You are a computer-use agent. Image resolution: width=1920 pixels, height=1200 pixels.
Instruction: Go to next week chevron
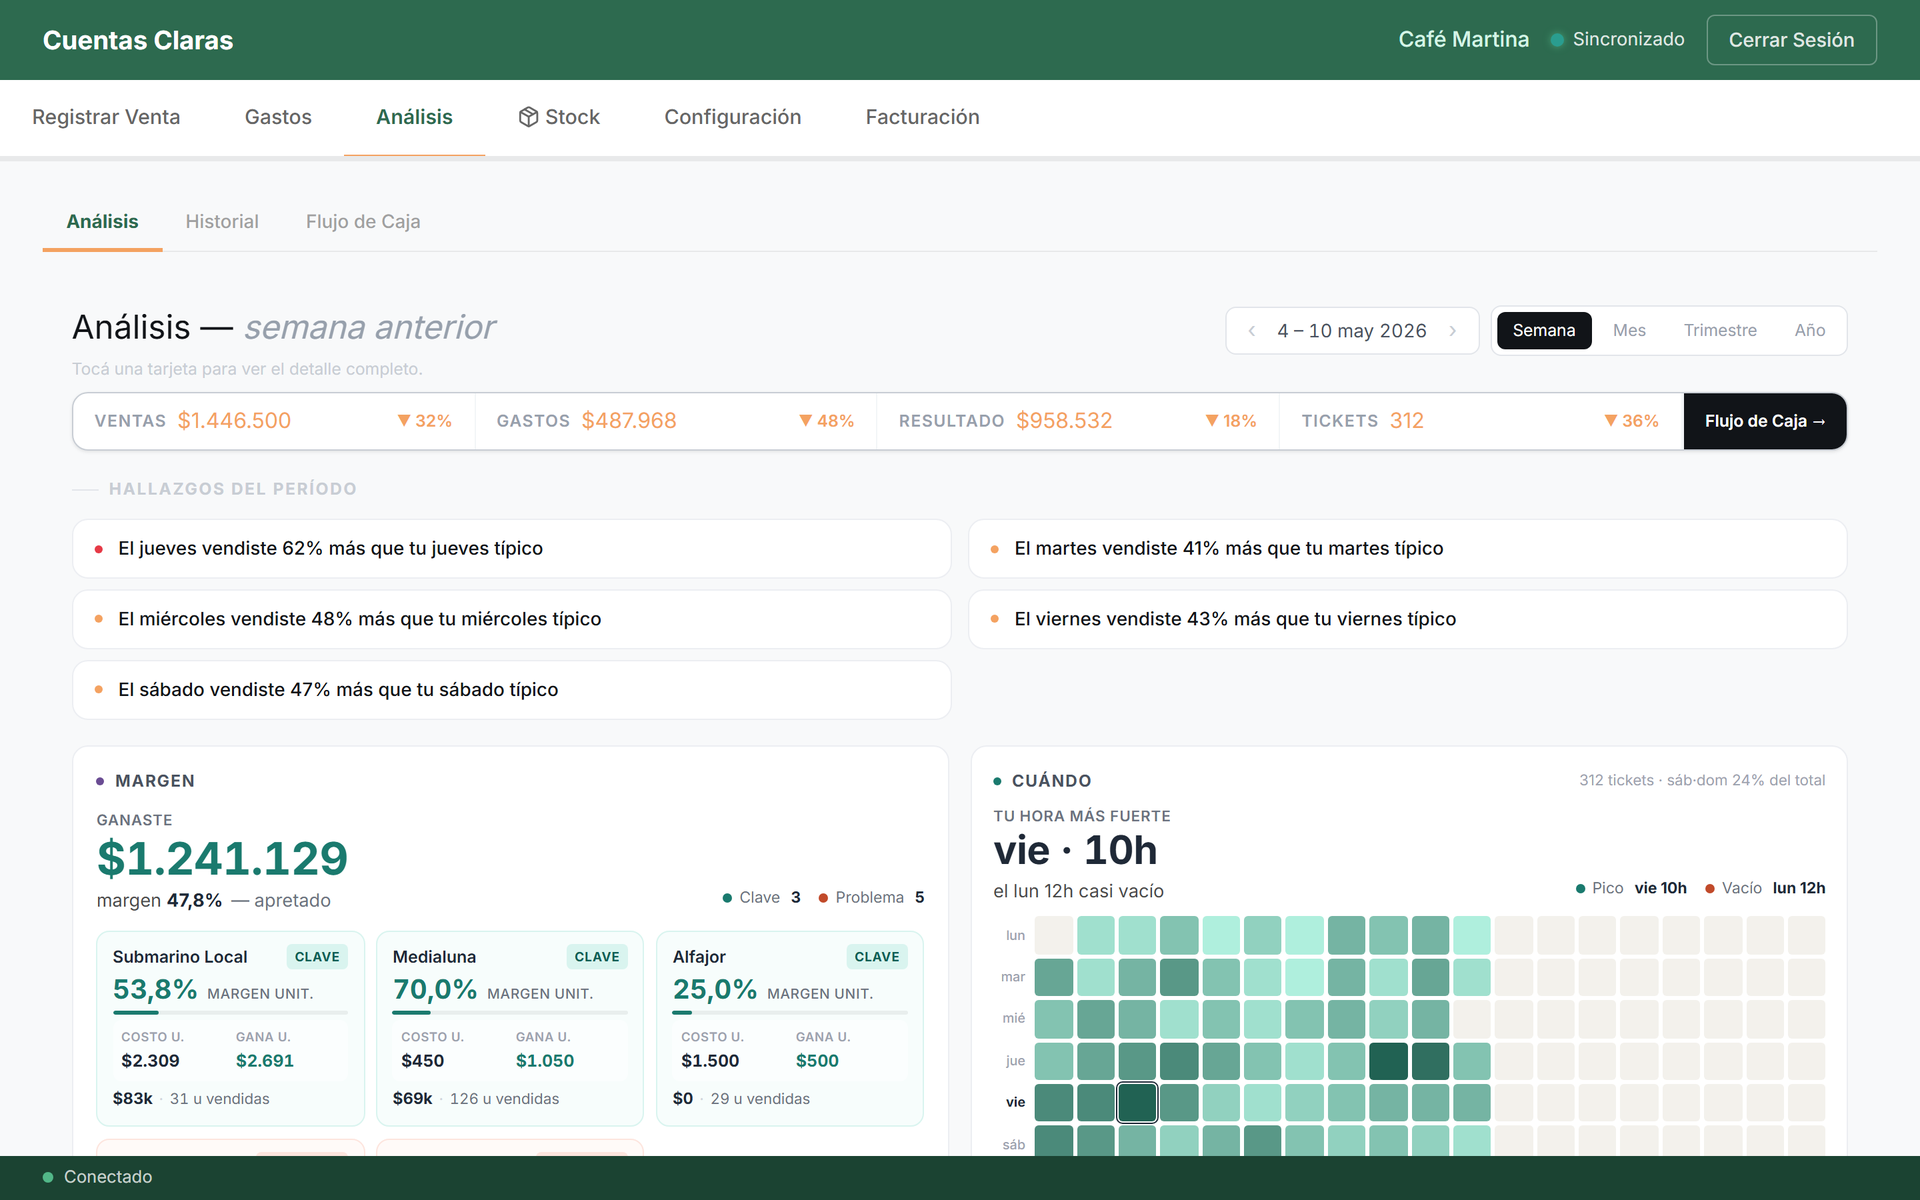coord(1453,331)
